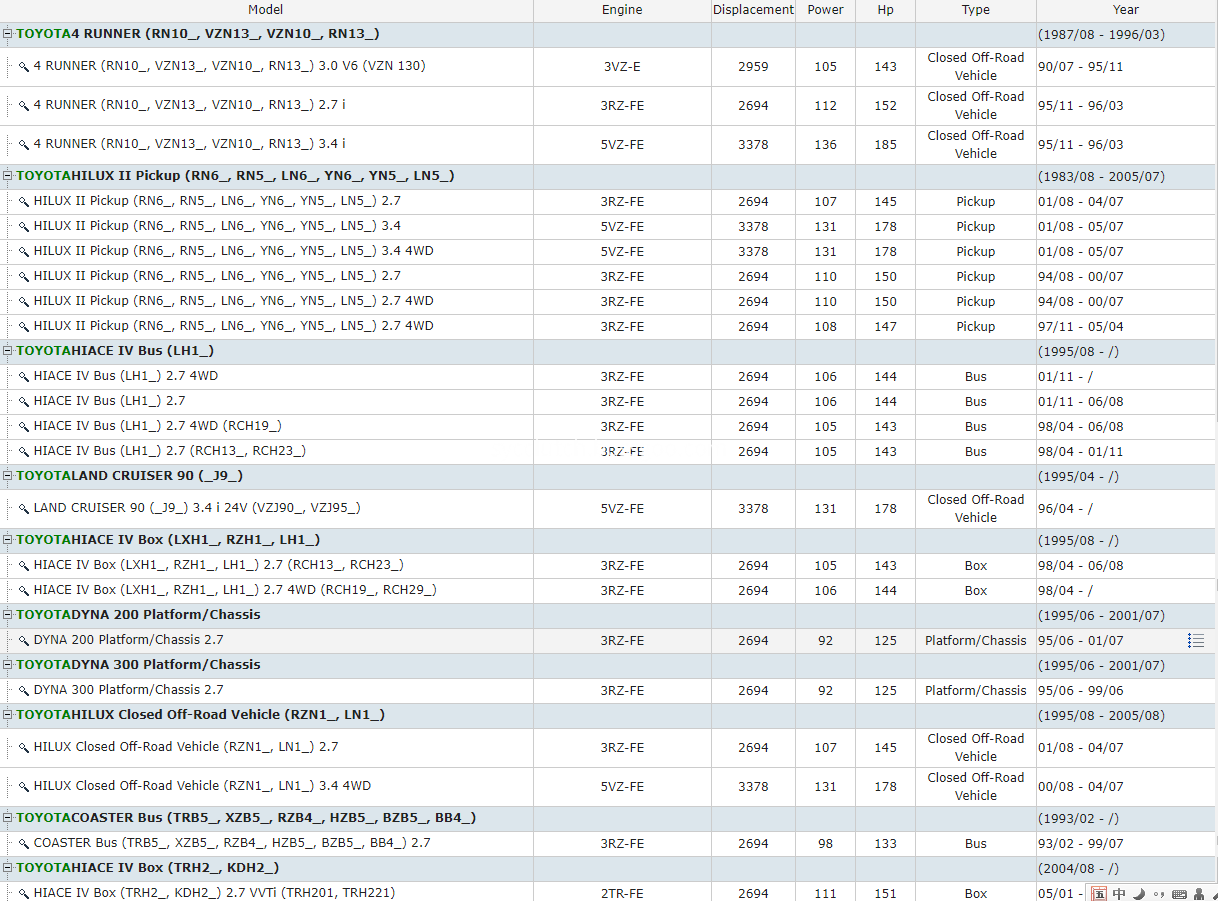Click the magnifier icon for LAND CRUISER 90 3.4 i 24V
Screen dimensions: 1218x901
click(x=24, y=509)
